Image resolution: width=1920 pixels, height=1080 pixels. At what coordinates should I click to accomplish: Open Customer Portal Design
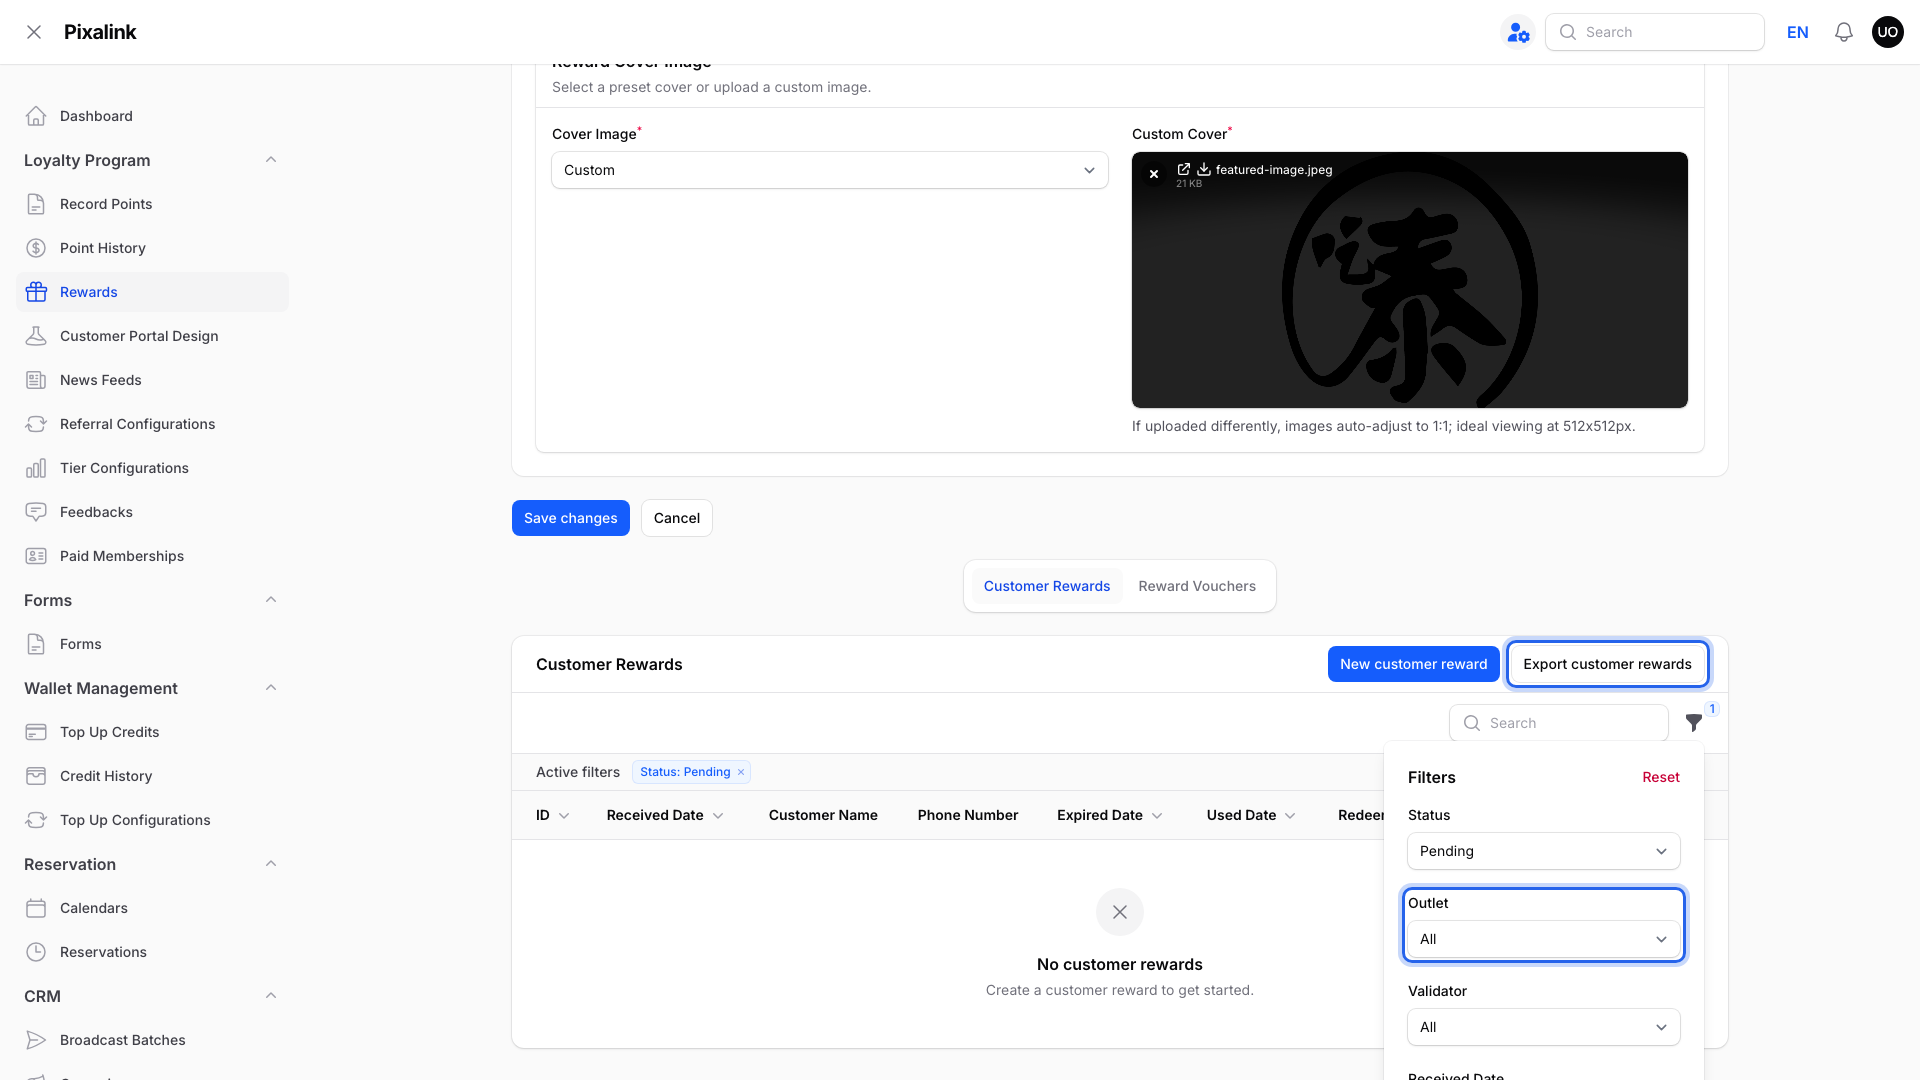(152, 336)
